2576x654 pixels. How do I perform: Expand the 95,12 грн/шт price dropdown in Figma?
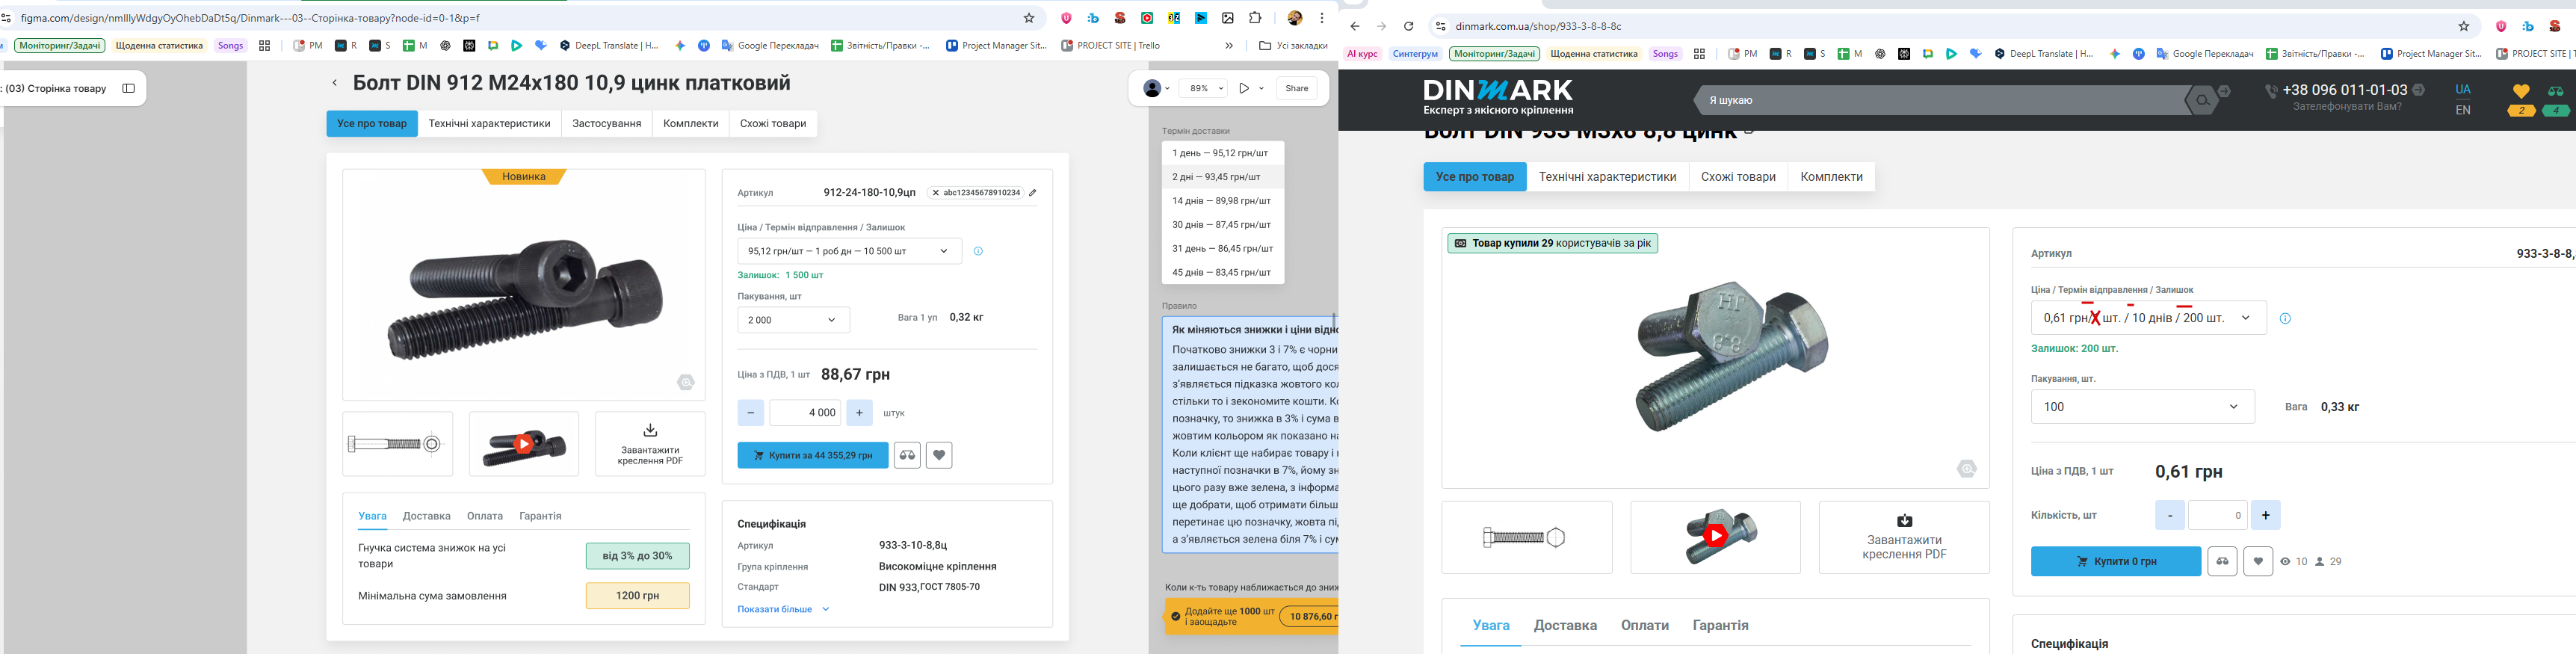tap(849, 251)
